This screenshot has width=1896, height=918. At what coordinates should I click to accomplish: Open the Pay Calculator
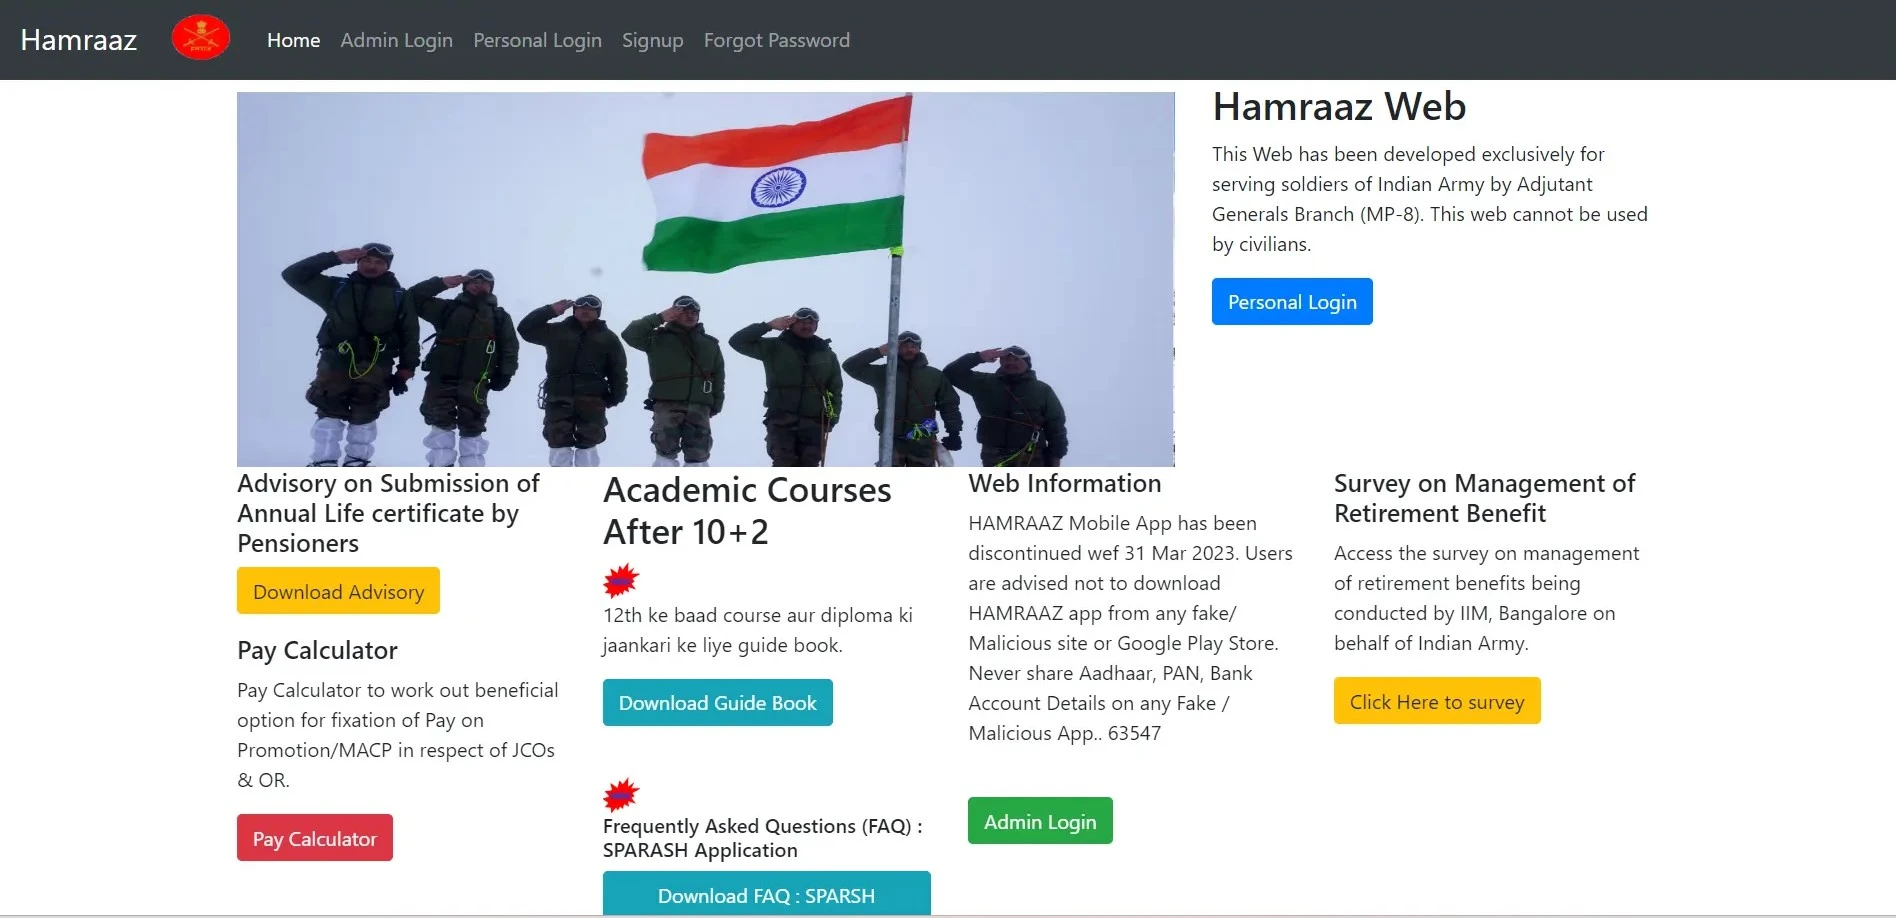[x=314, y=837]
